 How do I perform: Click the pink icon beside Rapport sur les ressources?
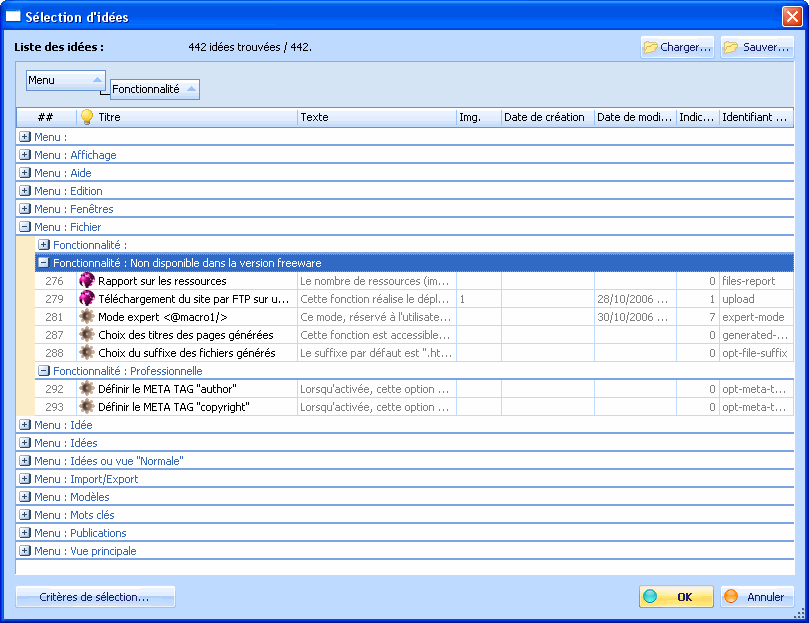(87, 281)
